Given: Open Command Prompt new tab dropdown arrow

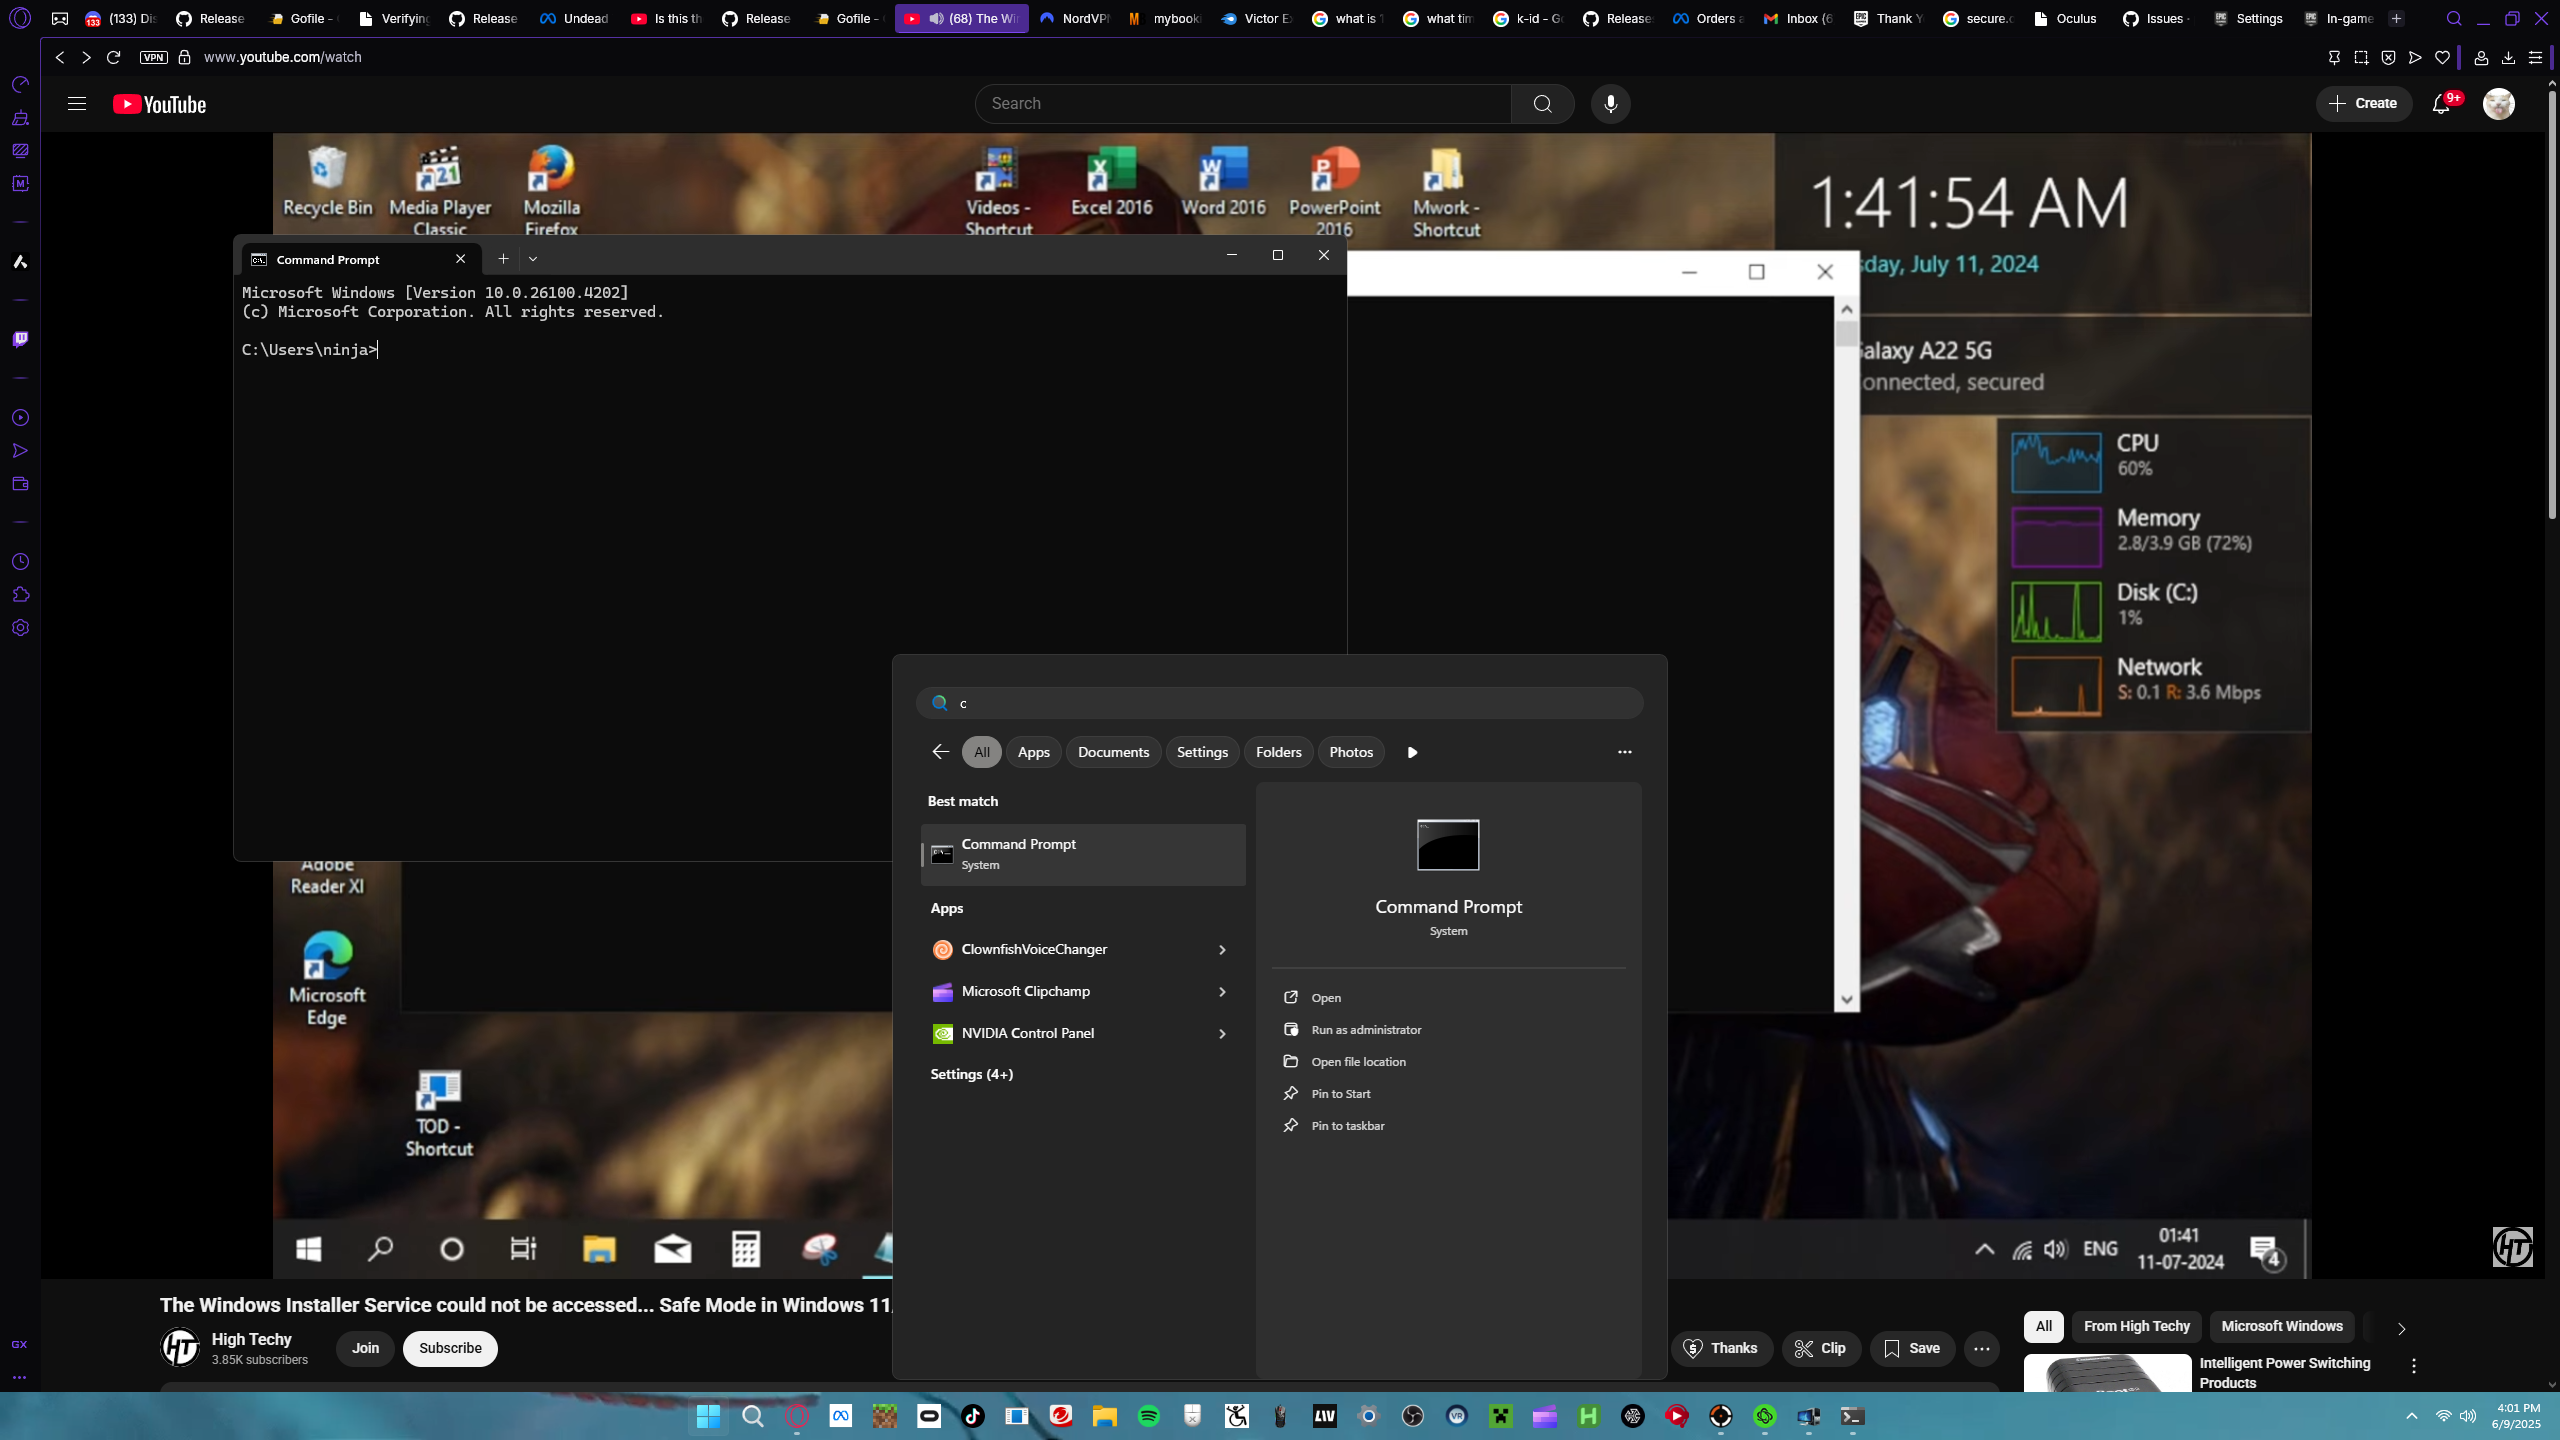Looking at the screenshot, I should (533, 259).
